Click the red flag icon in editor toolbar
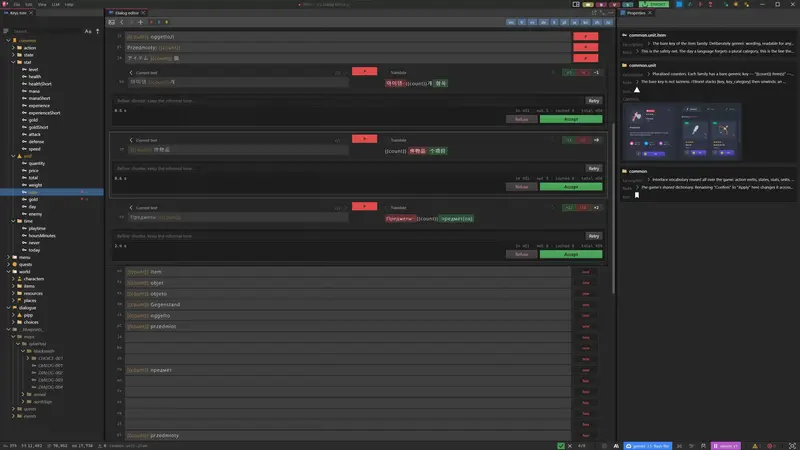Viewport: 800px width, 450px height. click(151, 22)
